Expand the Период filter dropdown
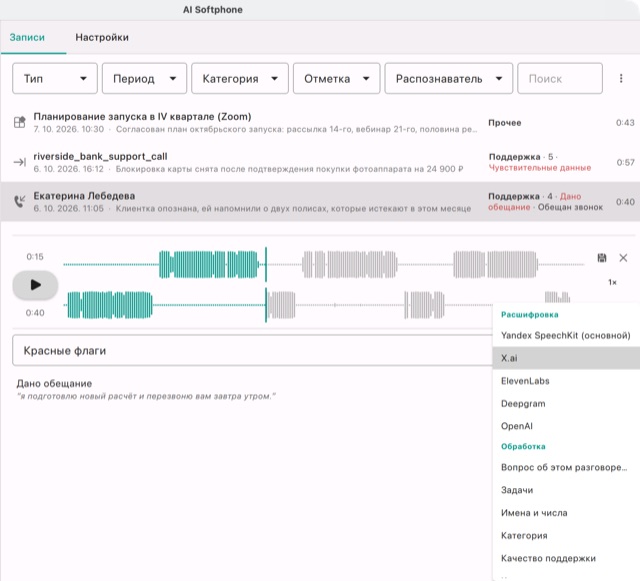The height and width of the screenshot is (581, 640). [144, 78]
